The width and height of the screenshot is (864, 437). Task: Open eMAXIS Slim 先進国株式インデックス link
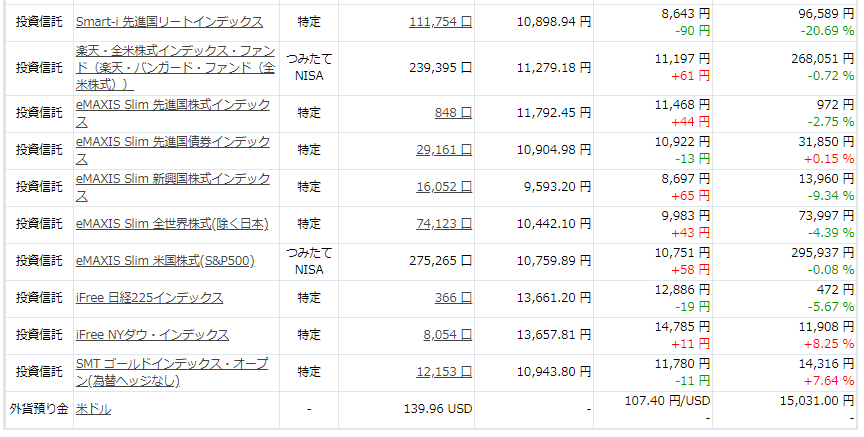(x=173, y=113)
